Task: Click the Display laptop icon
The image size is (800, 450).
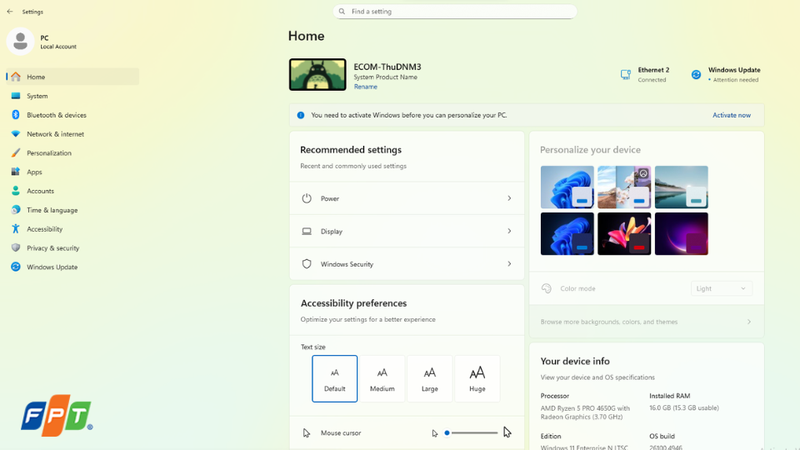Action: 306,231
